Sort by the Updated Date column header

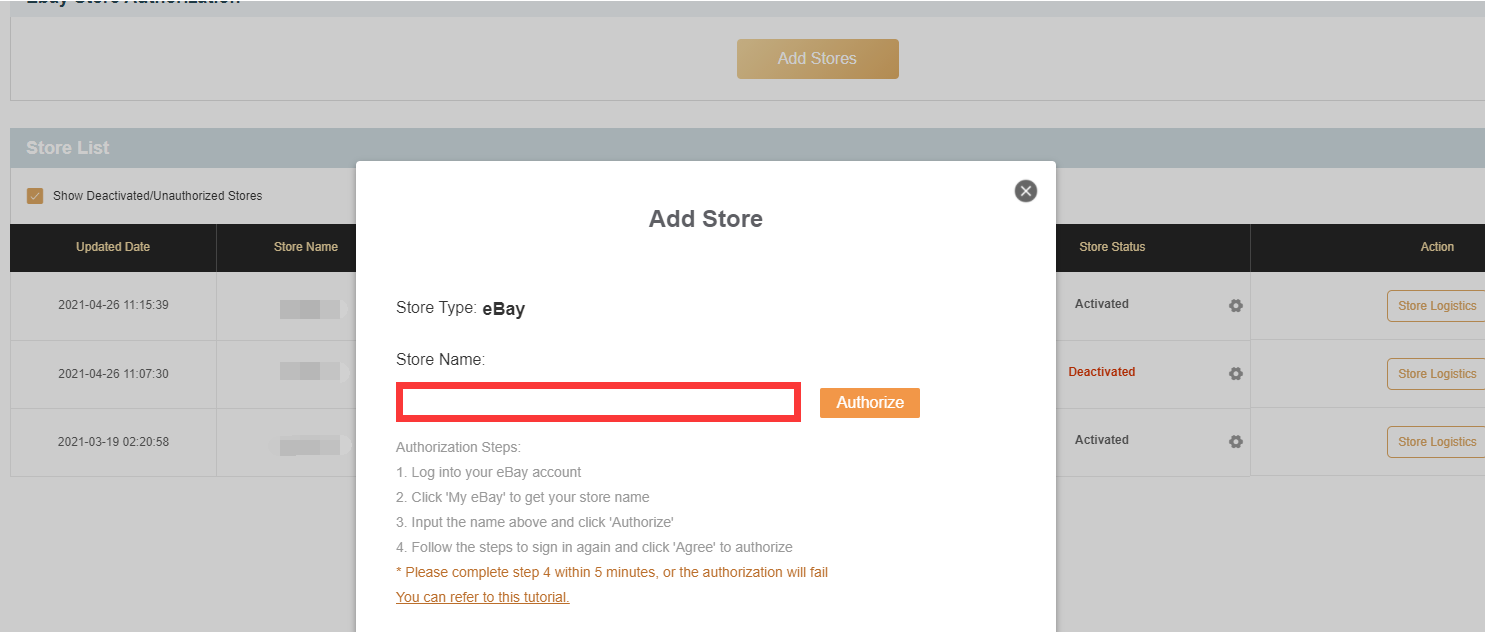coord(113,247)
